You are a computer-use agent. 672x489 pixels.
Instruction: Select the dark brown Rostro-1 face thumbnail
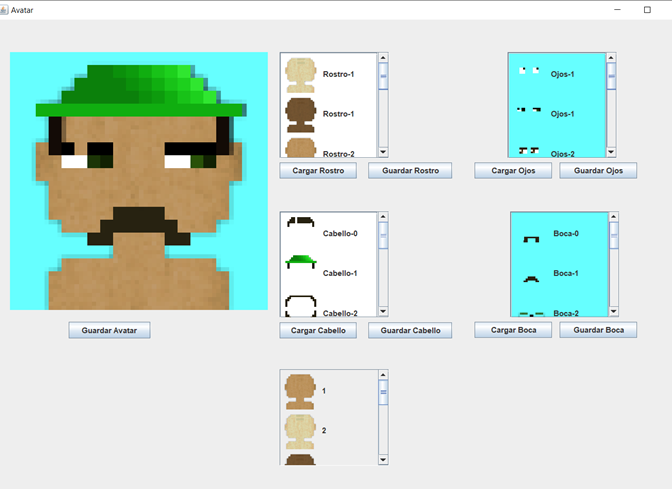pos(301,115)
